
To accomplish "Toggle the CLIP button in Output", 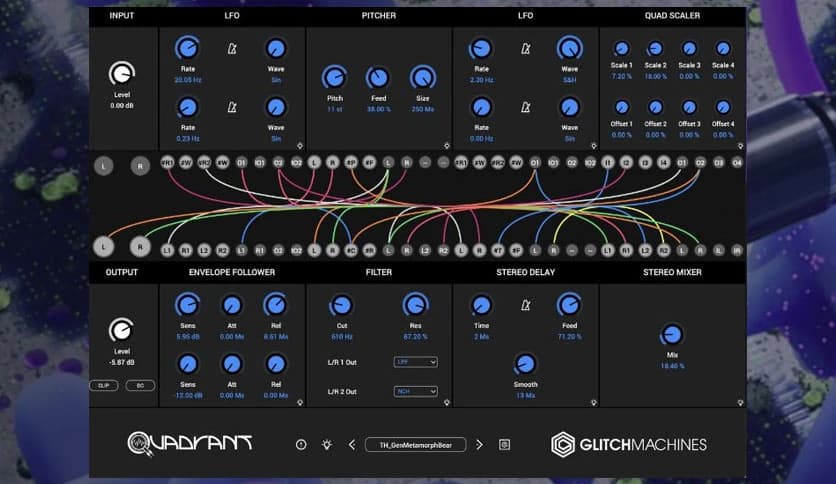I will click(x=104, y=385).
